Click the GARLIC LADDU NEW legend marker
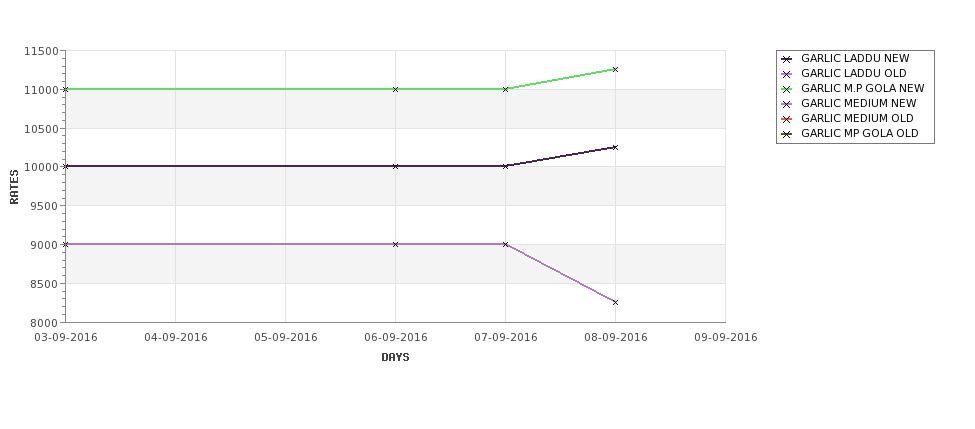The height and width of the screenshot is (429, 975). (x=787, y=60)
